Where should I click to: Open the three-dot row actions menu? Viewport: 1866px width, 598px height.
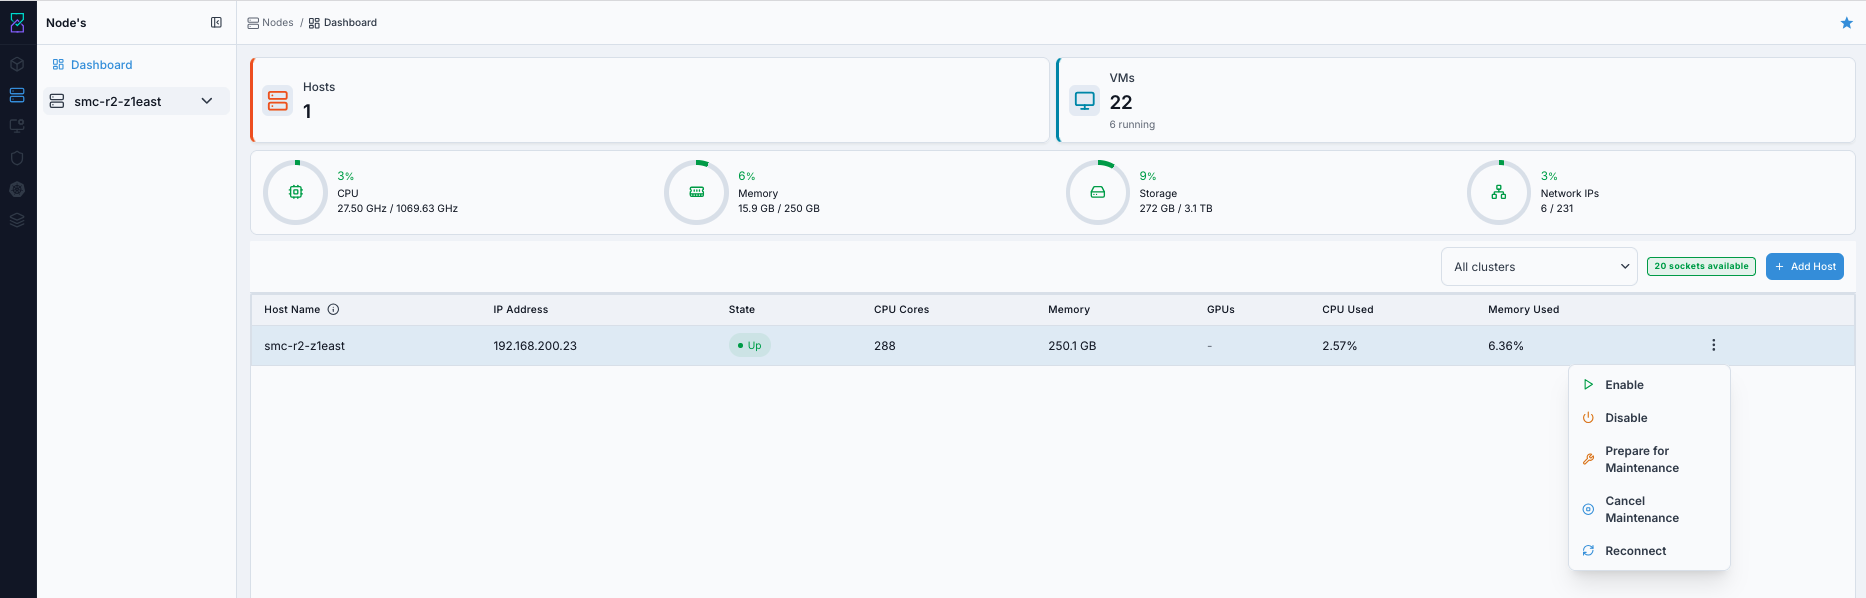[x=1713, y=345]
